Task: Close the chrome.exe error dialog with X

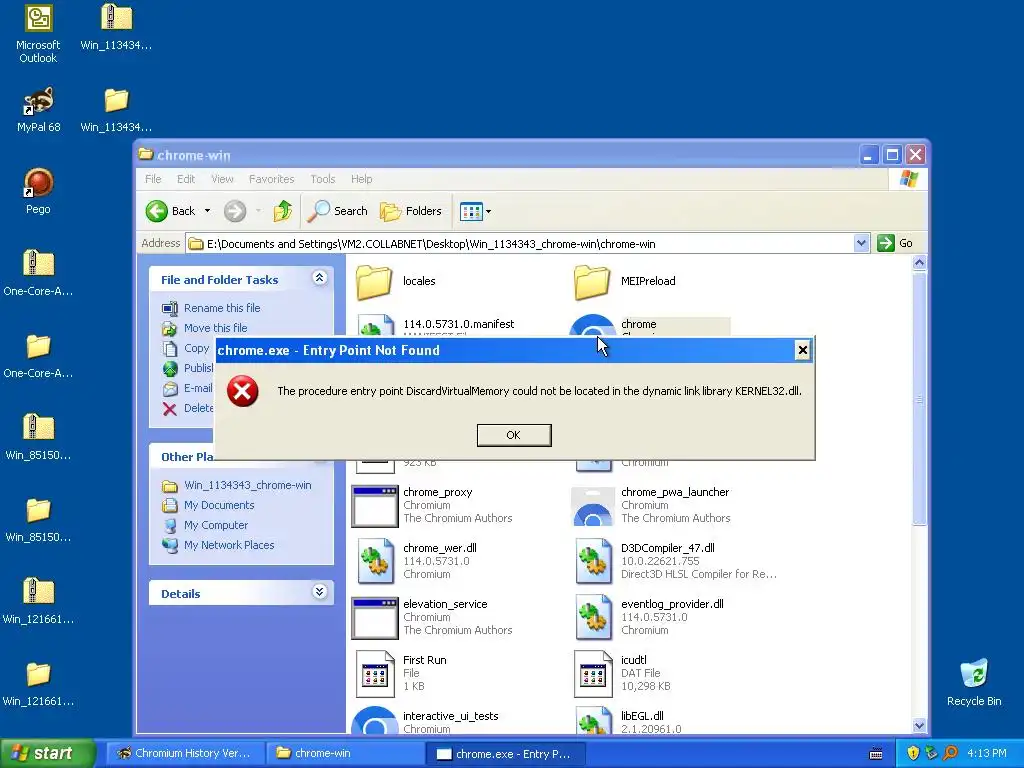Action: [803, 350]
